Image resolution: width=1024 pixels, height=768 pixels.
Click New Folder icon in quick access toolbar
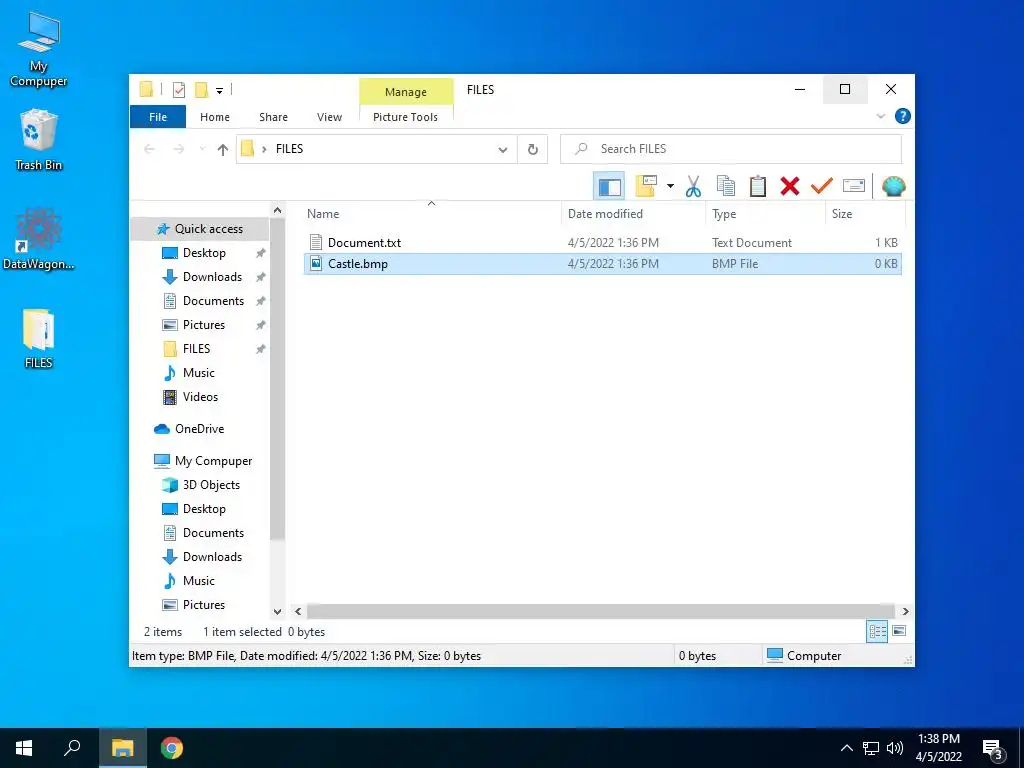[x=202, y=89]
